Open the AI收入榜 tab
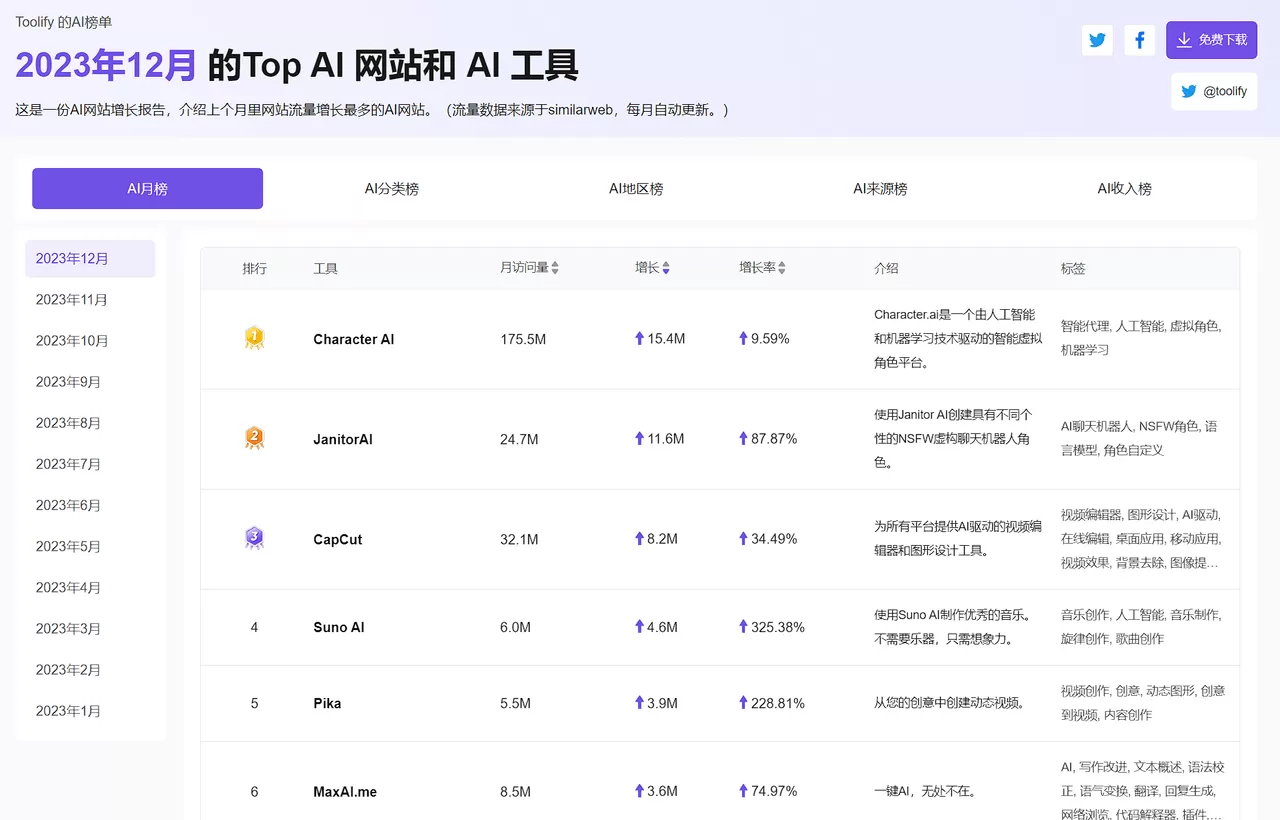 pyautogui.click(x=1124, y=188)
